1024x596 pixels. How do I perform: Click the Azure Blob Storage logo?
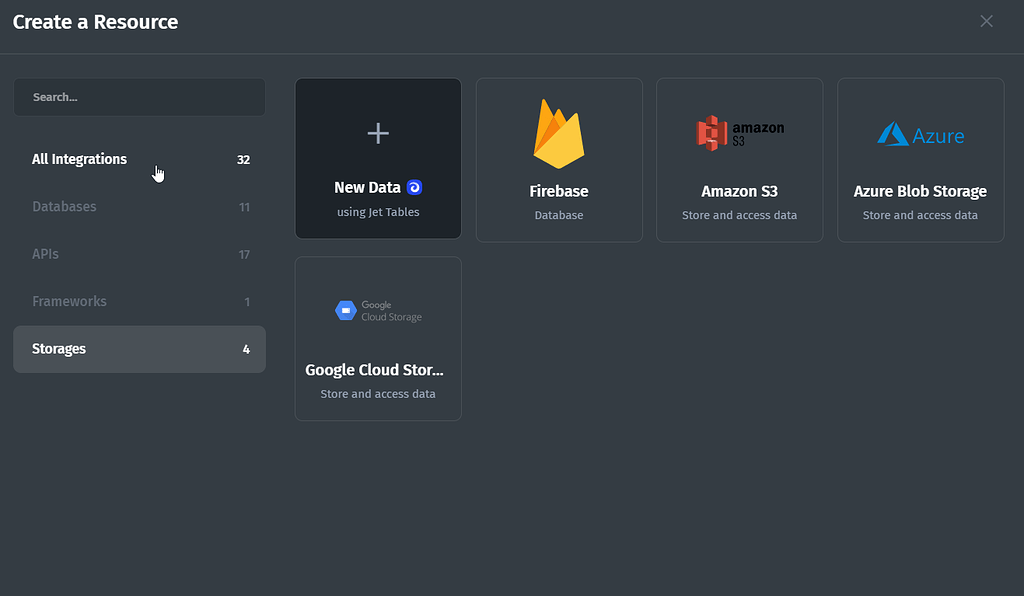[x=920, y=132]
